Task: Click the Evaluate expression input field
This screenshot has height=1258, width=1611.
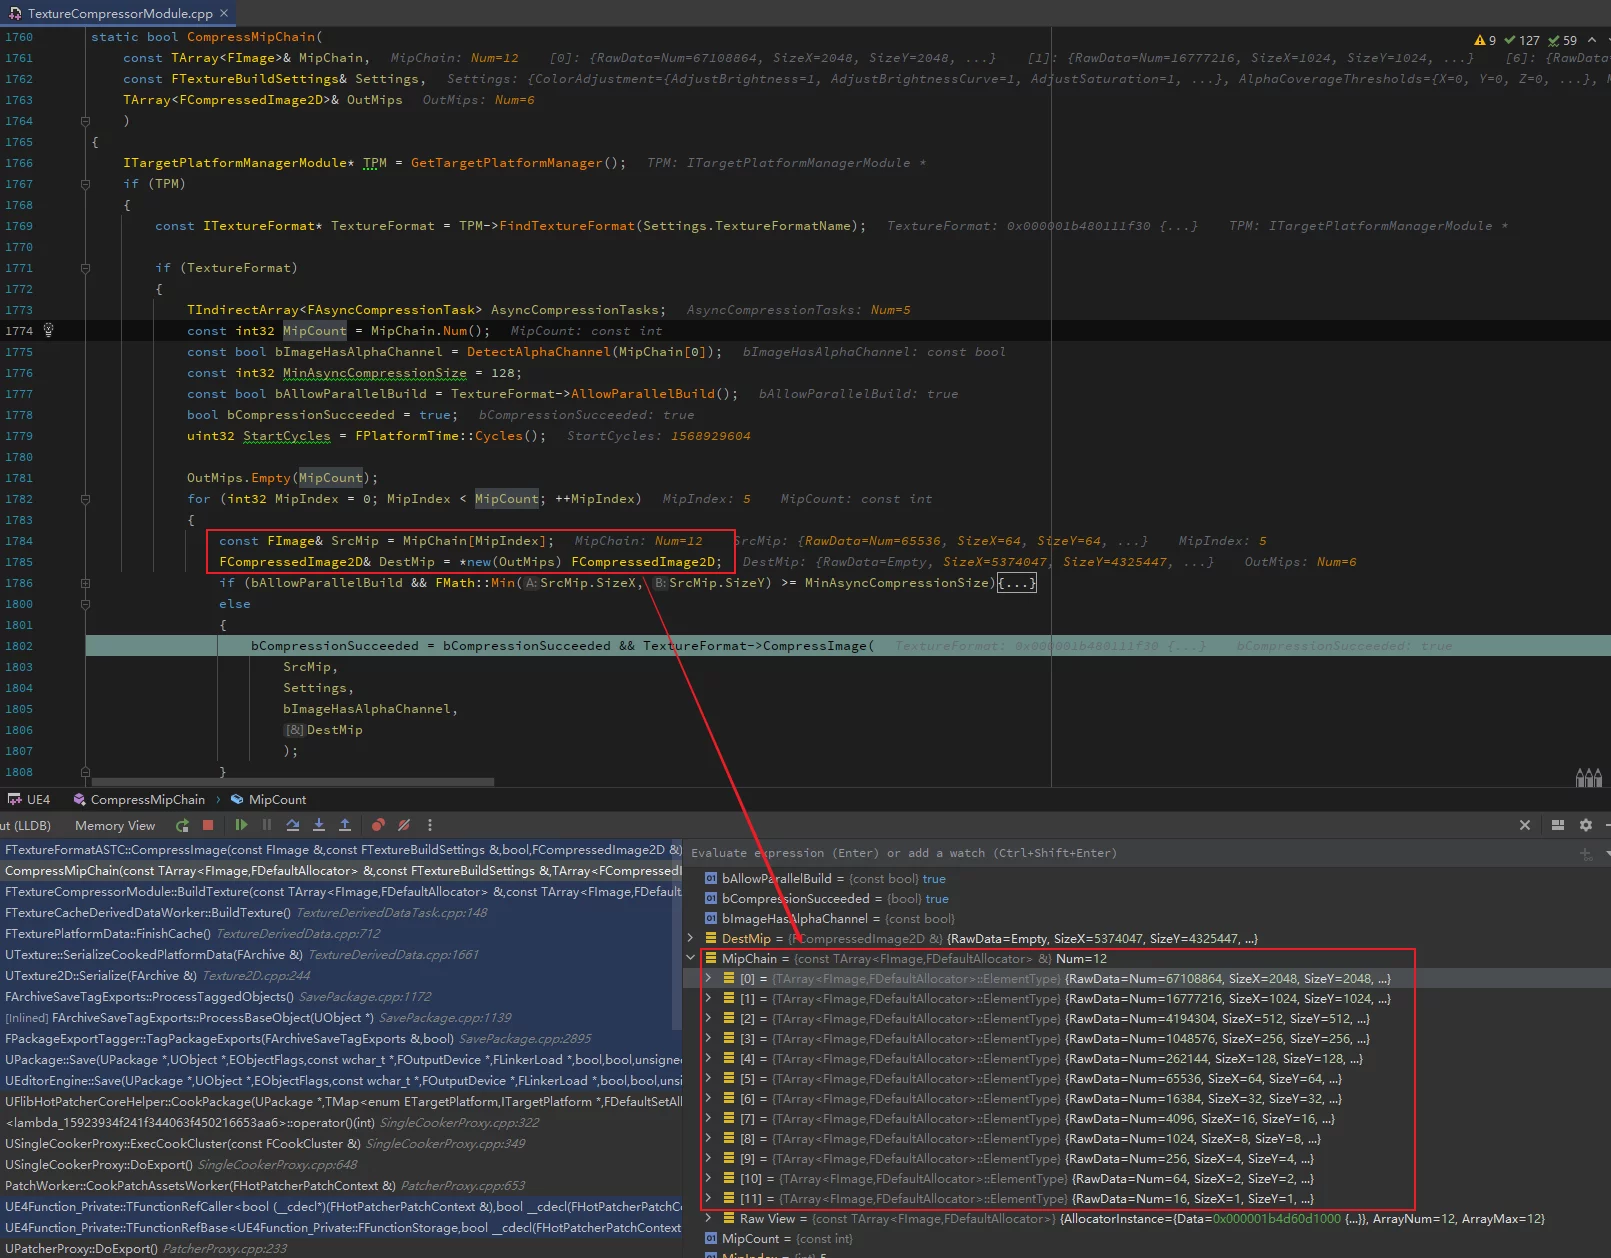Action: click(1100, 853)
